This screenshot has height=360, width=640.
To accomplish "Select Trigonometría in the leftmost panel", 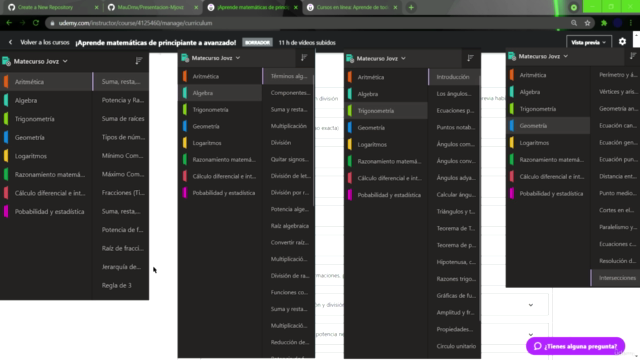I will click(35, 119).
